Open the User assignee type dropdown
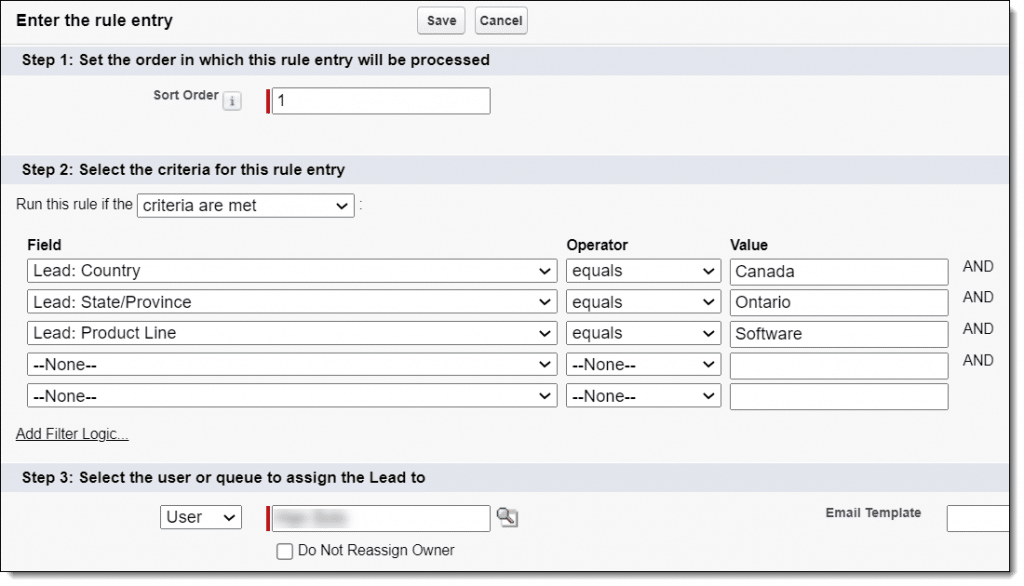The width and height of the screenshot is (1024, 586). (x=201, y=517)
